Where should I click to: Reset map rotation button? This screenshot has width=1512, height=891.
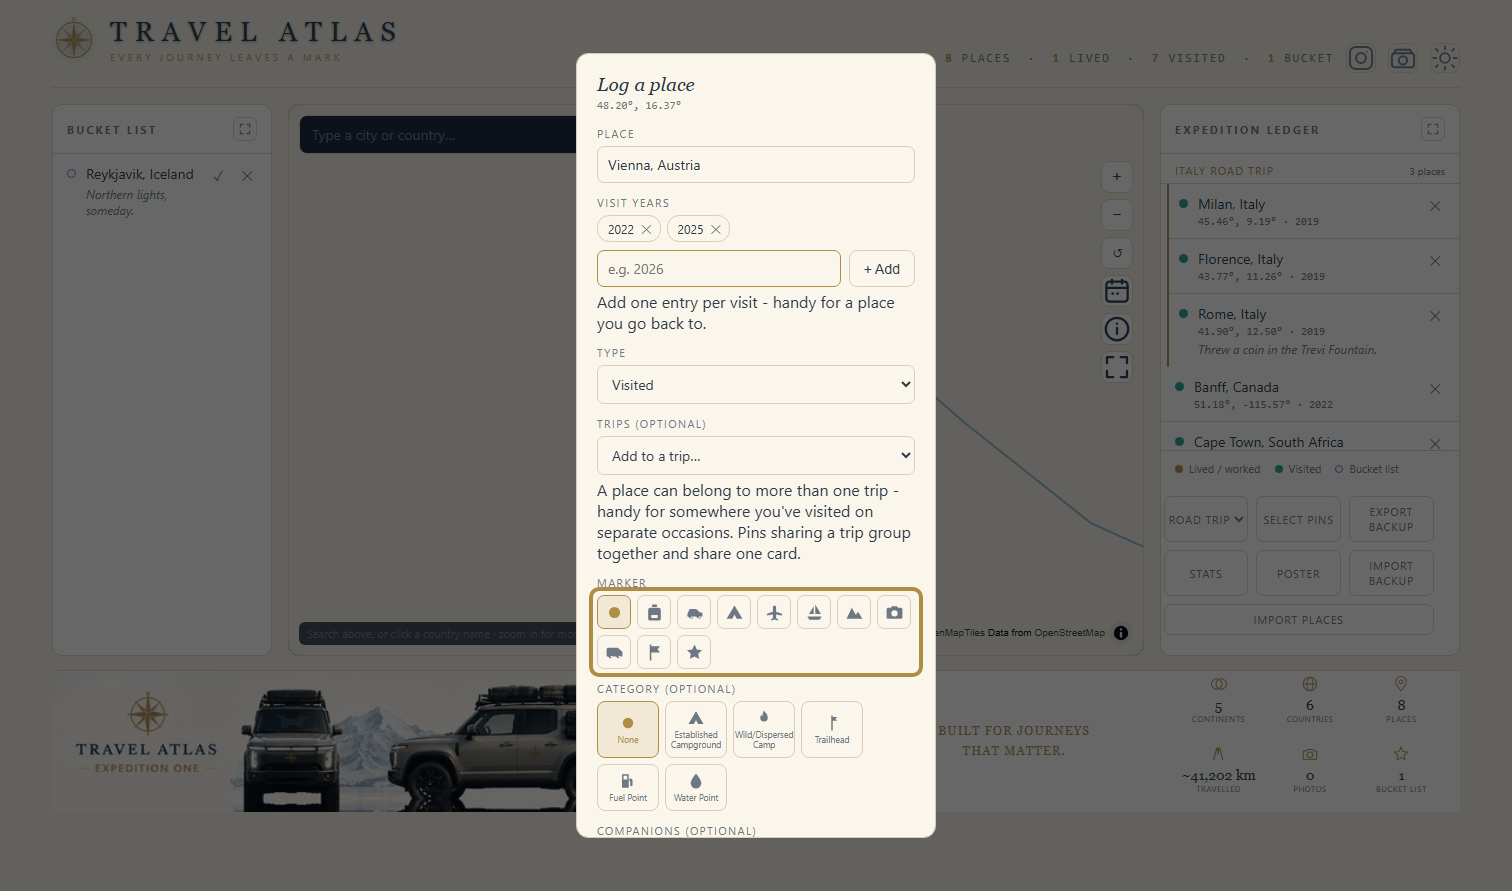pos(1117,253)
